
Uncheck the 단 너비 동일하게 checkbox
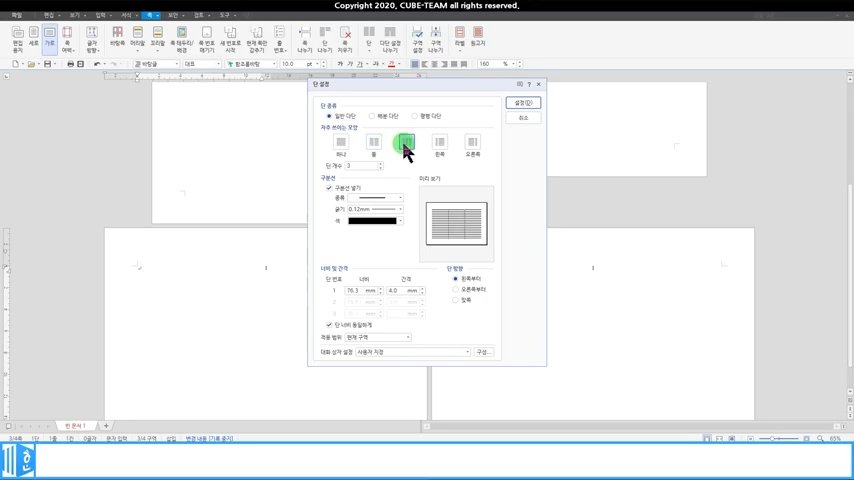tap(329, 325)
